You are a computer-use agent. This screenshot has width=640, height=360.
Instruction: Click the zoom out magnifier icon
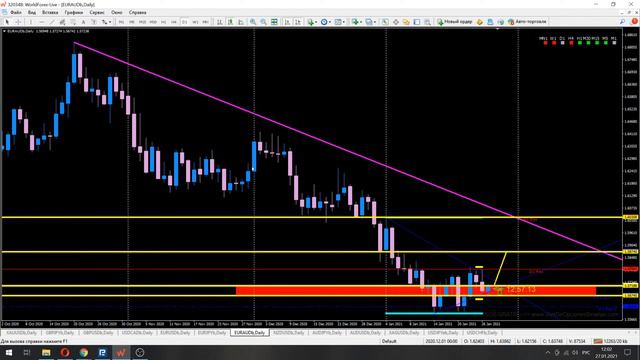click(264, 22)
